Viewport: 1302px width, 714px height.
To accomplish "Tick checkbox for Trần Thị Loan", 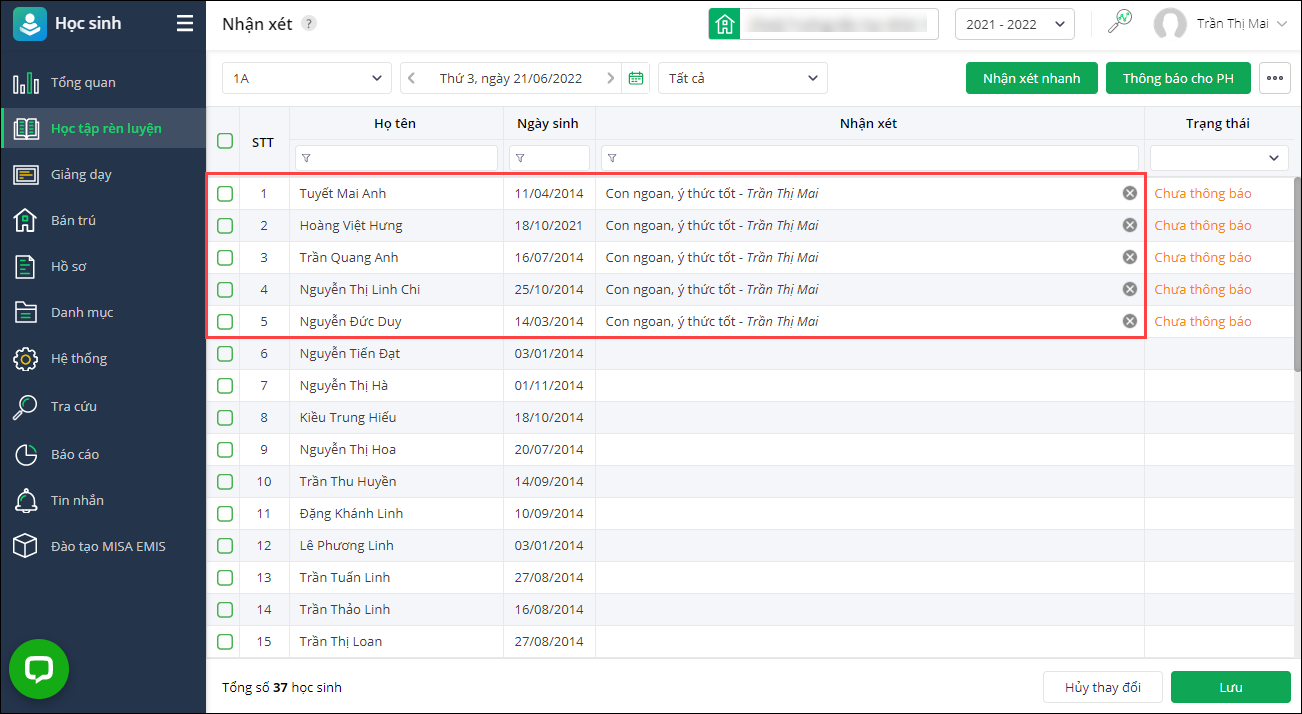I will (x=225, y=641).
